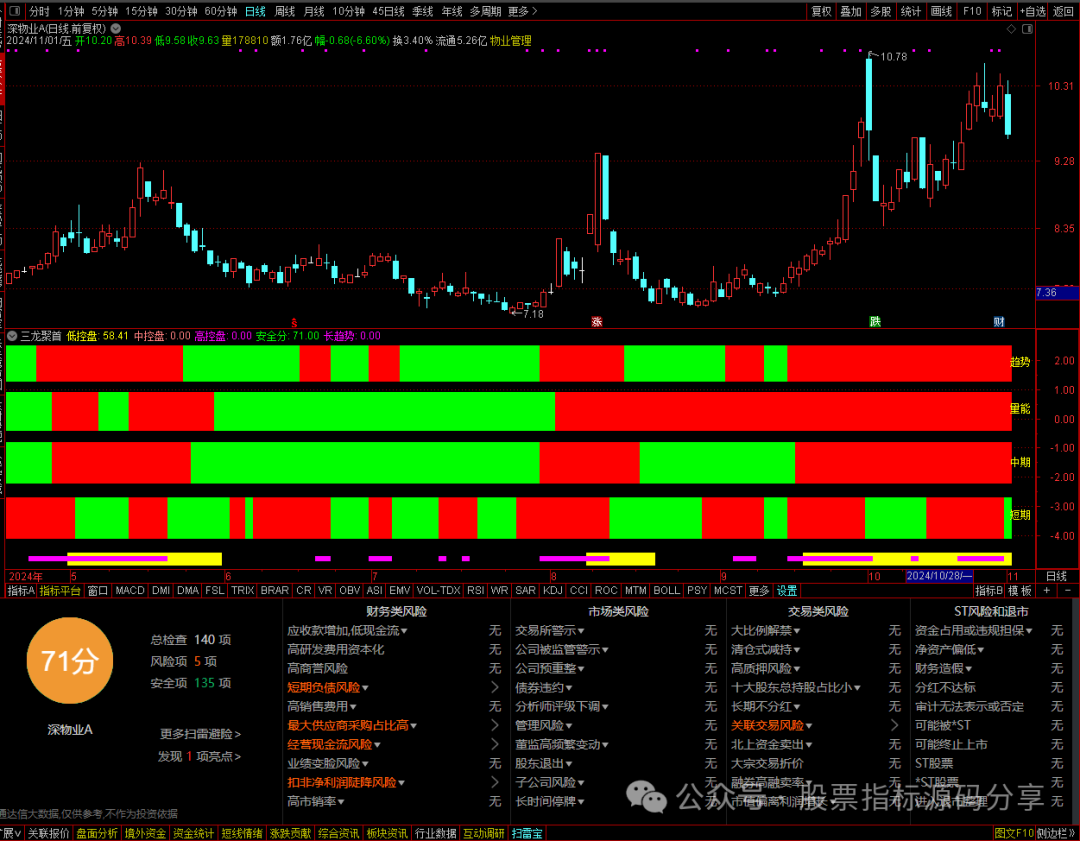Select the 月线 monthly period tab
This screenshot has height=841, width=1080.
point(314,11)
